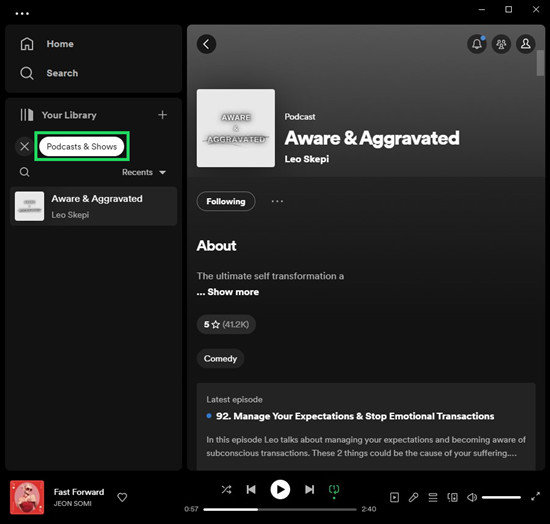
Task: Toggle the Podcasts & Shows filter chip
Action: (x=82, y=146)
